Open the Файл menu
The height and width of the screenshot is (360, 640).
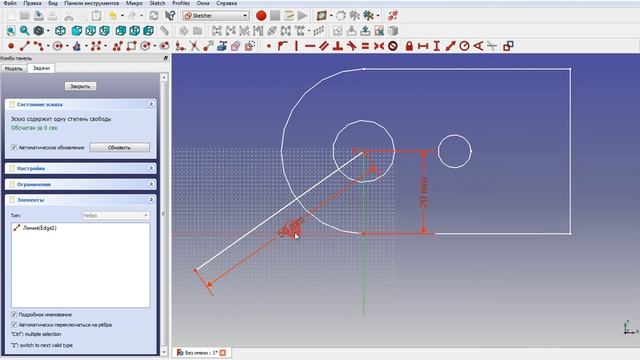(x=10, y=3)
